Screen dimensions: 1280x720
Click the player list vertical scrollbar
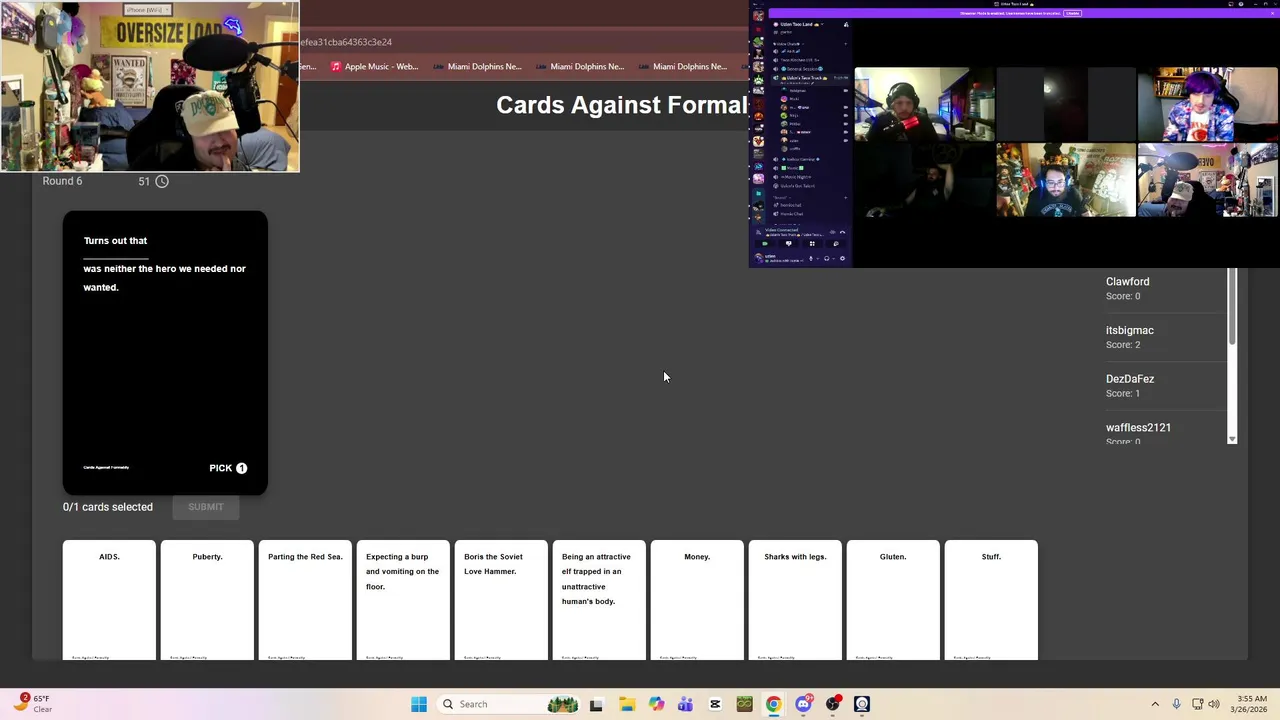[x=1232, y=307]
